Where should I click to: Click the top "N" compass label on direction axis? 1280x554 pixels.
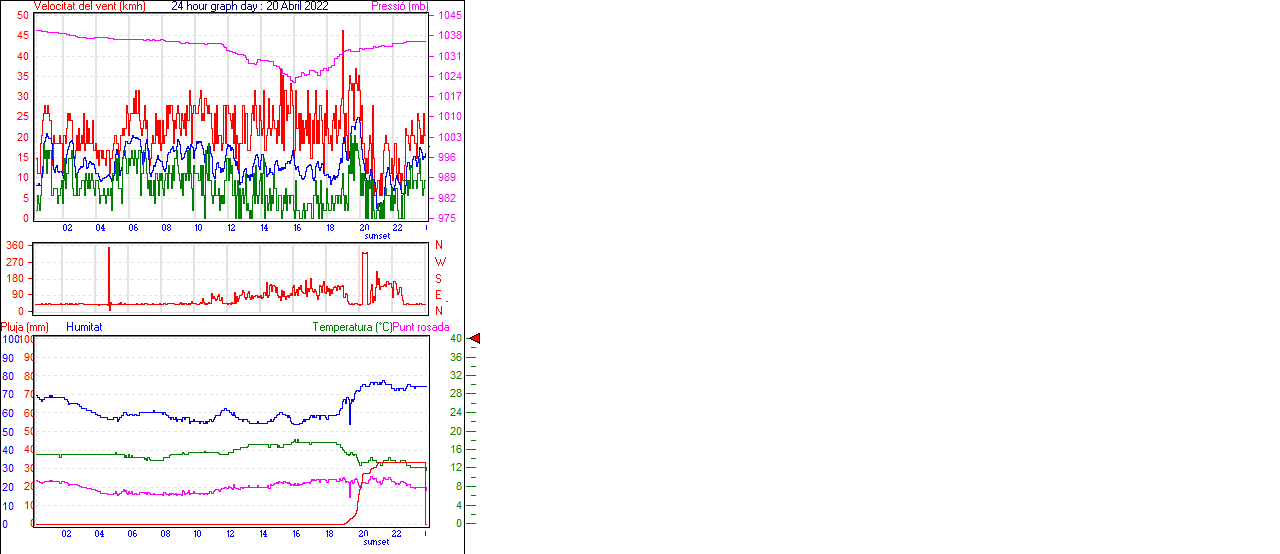(x=438, y=245)
